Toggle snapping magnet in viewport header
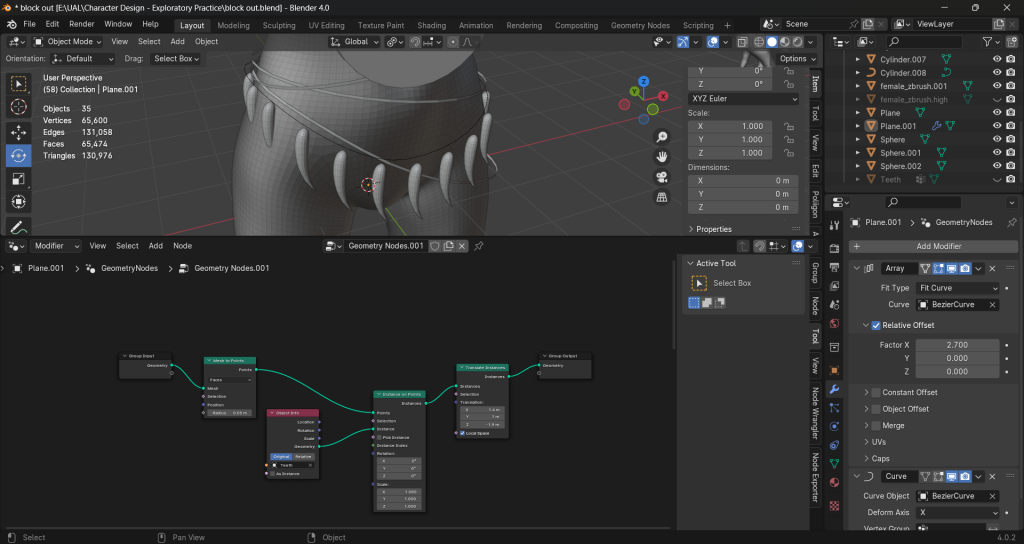 (415, 42)
